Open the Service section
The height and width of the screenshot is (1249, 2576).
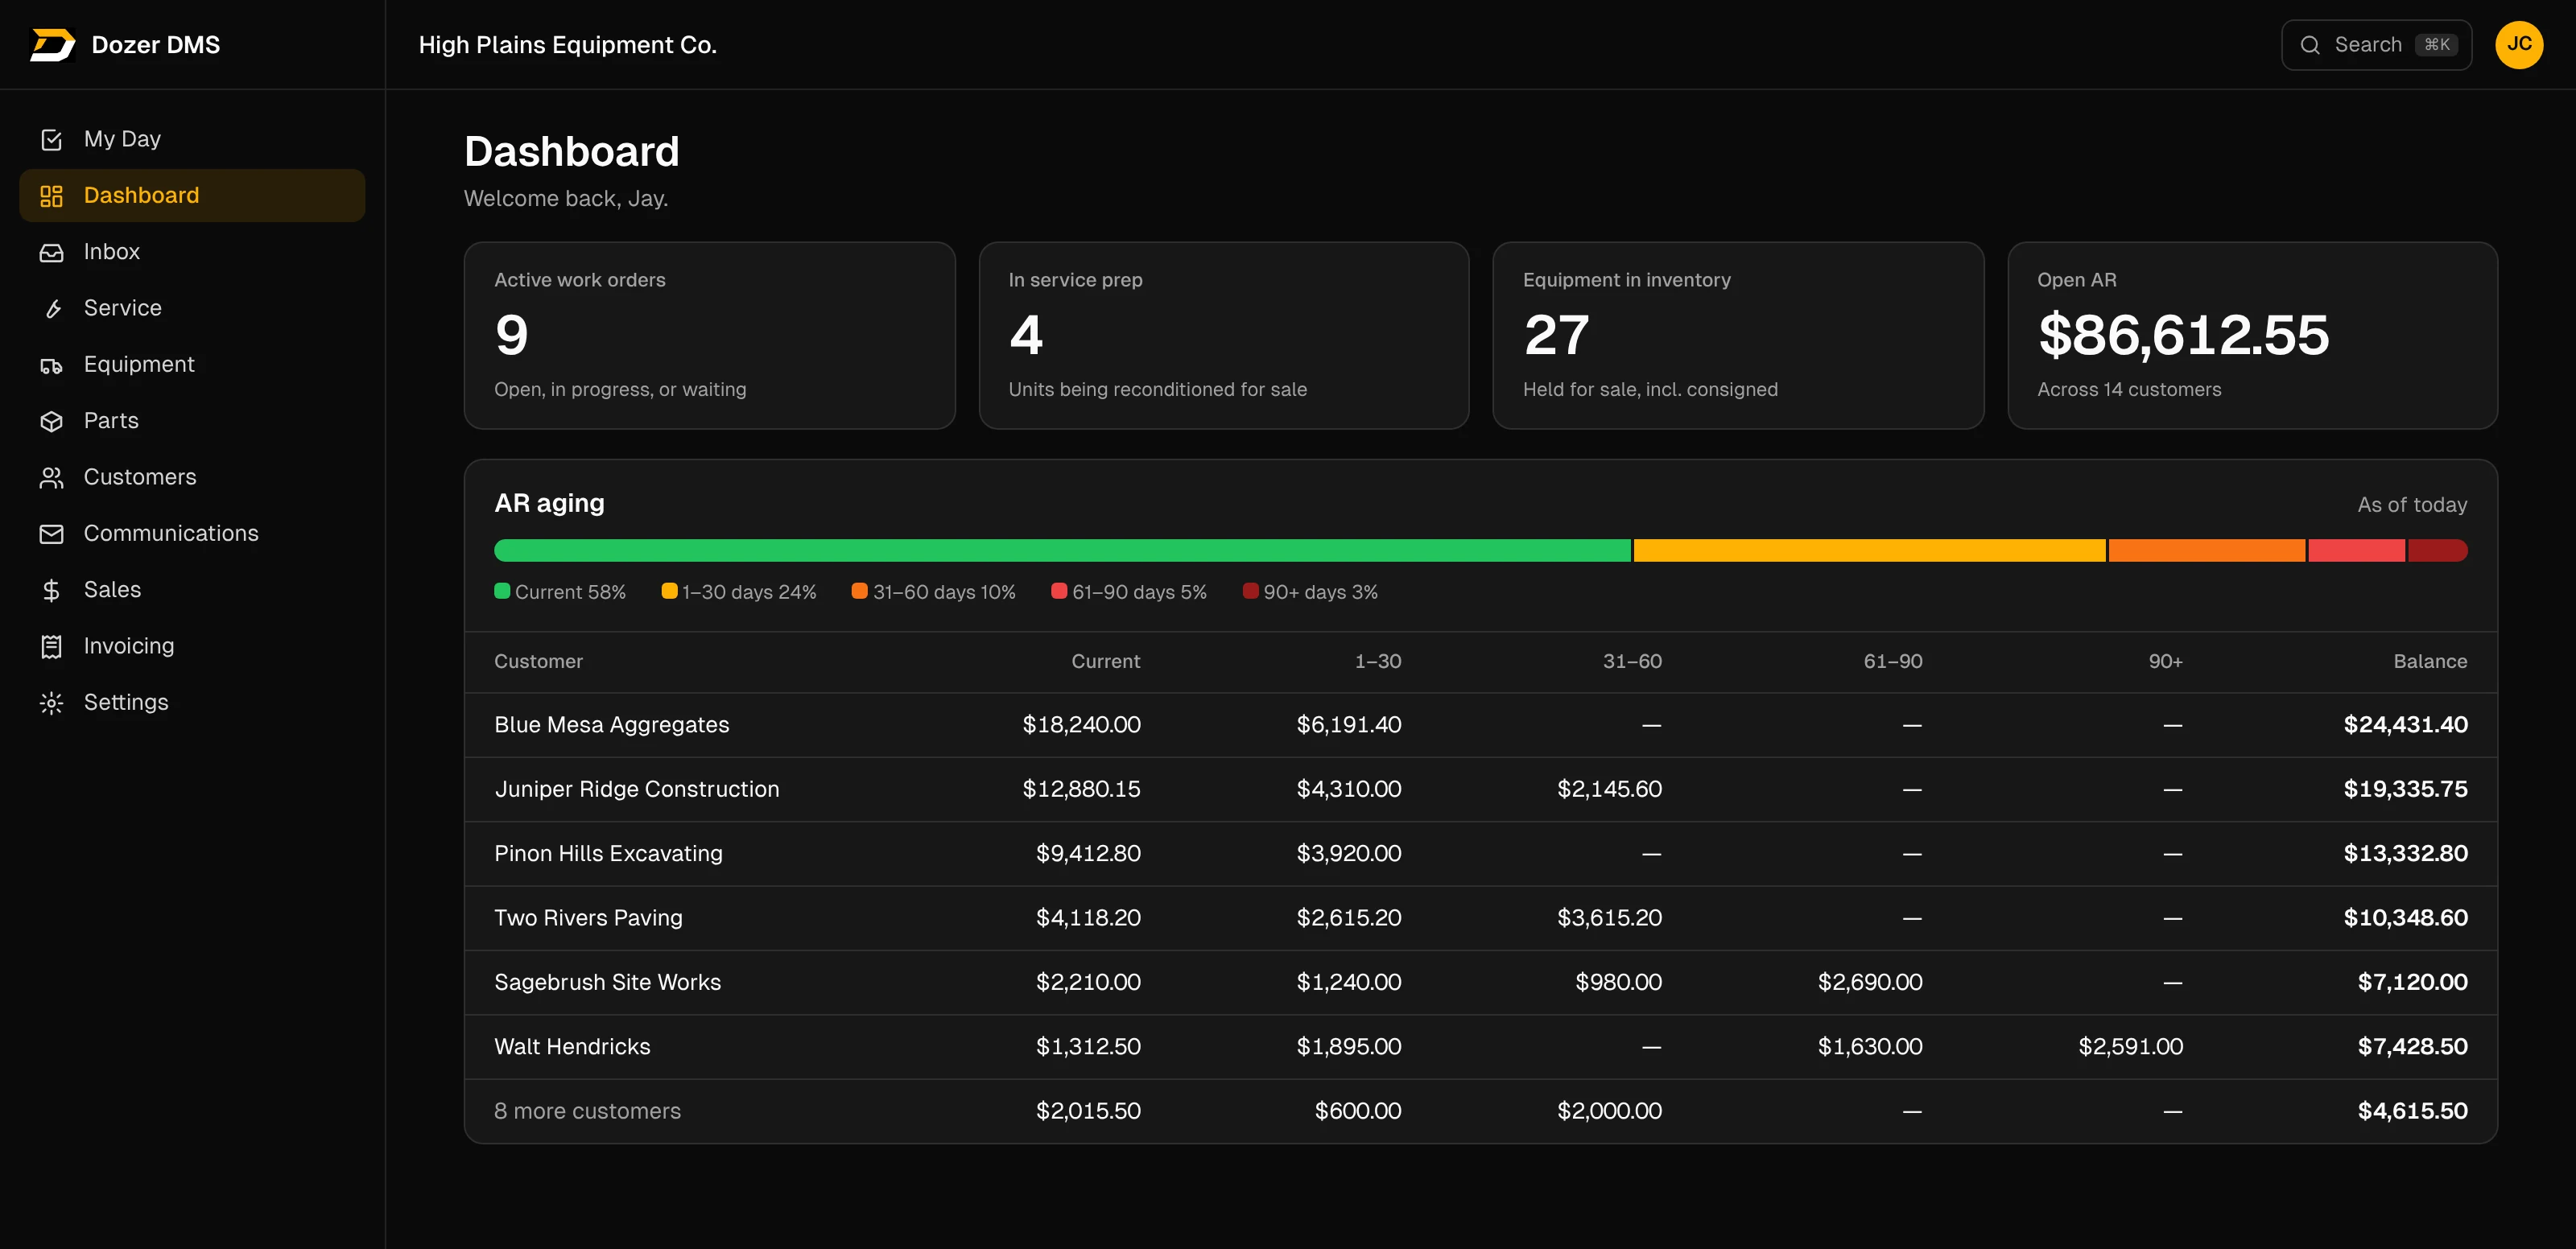192,308
